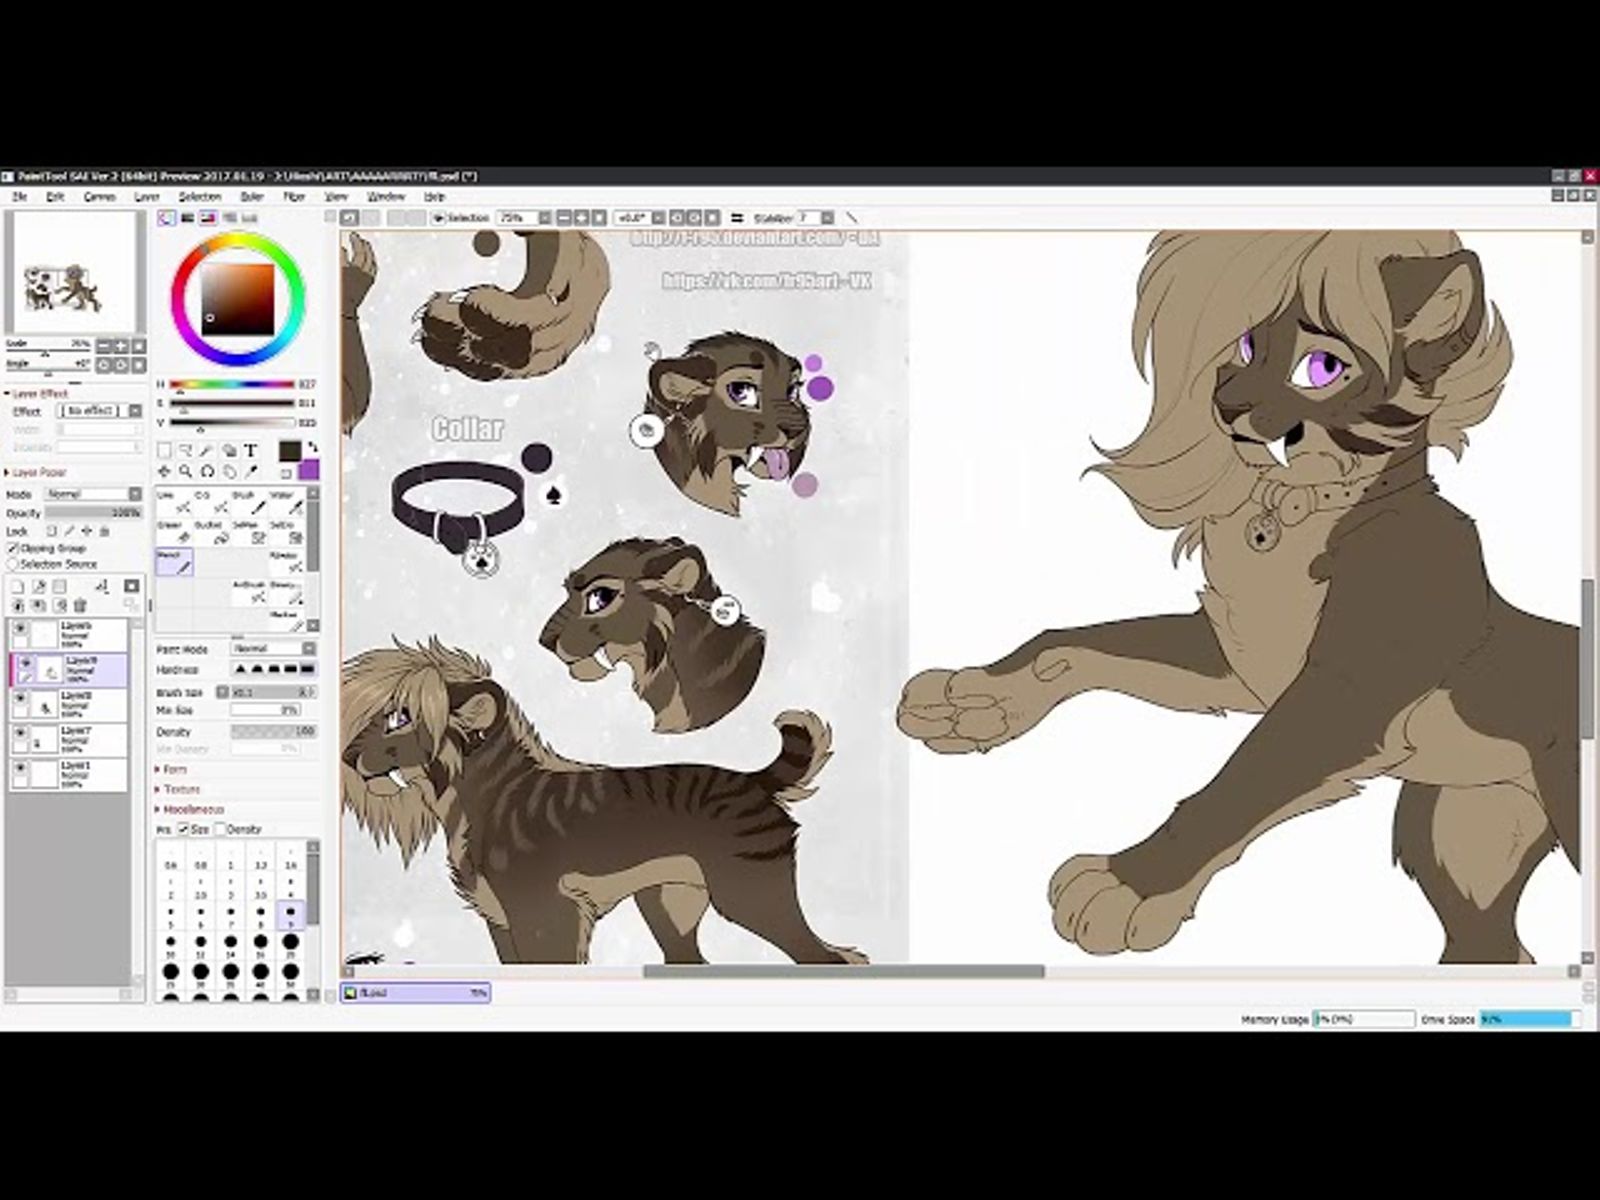Collapse the Layer Effect section

tap(37, 394)
